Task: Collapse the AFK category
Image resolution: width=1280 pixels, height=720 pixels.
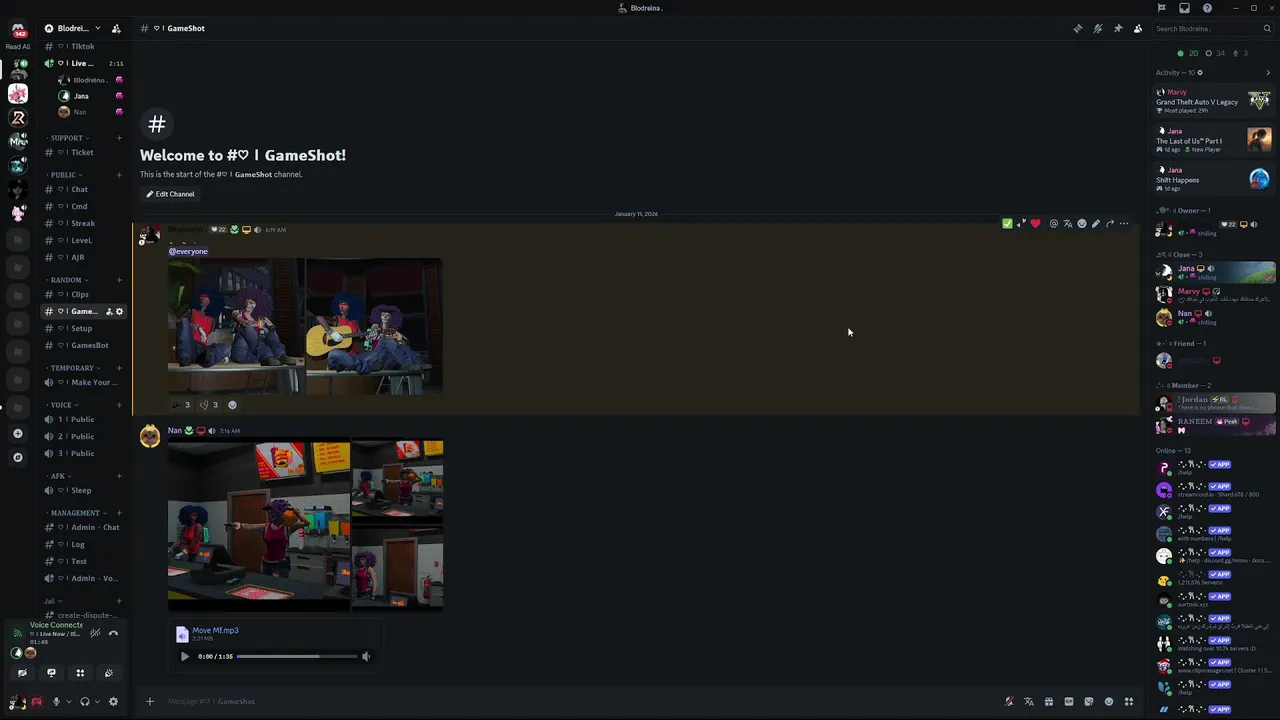Action: point(59,476)
